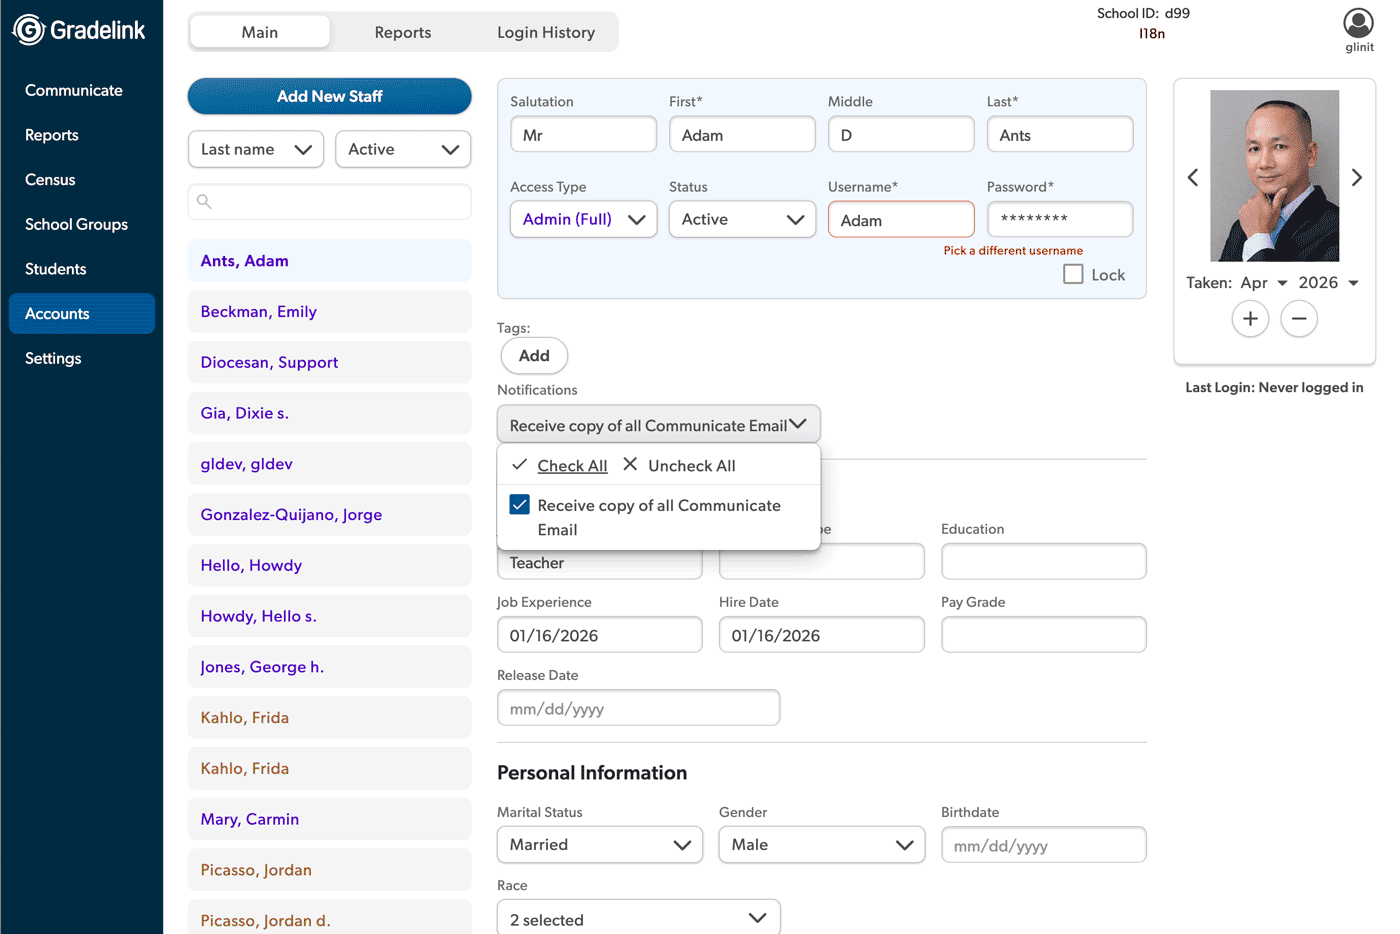Image resolution: width=1400 pixels, height=934 pixels.
Task: Click the minus icon to remove photo
Action: tap(1298, 319)
